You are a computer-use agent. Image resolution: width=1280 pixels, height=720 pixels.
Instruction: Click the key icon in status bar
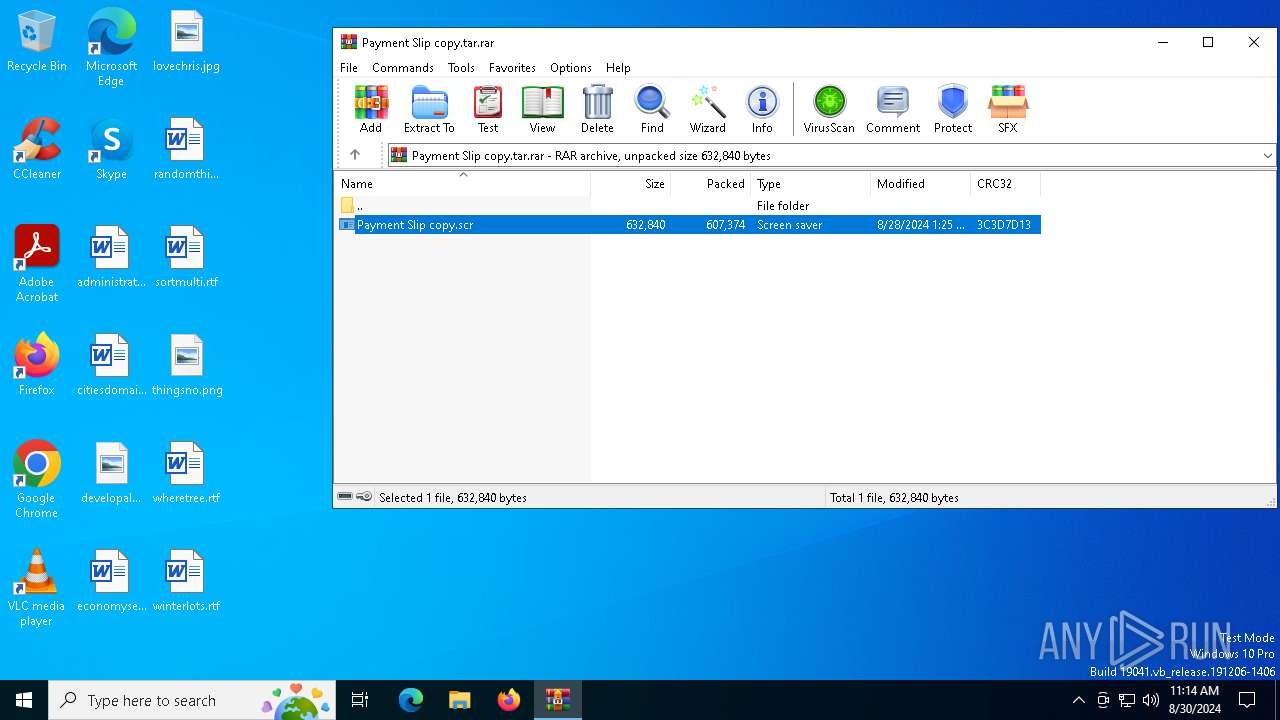(x=364, y=497)
